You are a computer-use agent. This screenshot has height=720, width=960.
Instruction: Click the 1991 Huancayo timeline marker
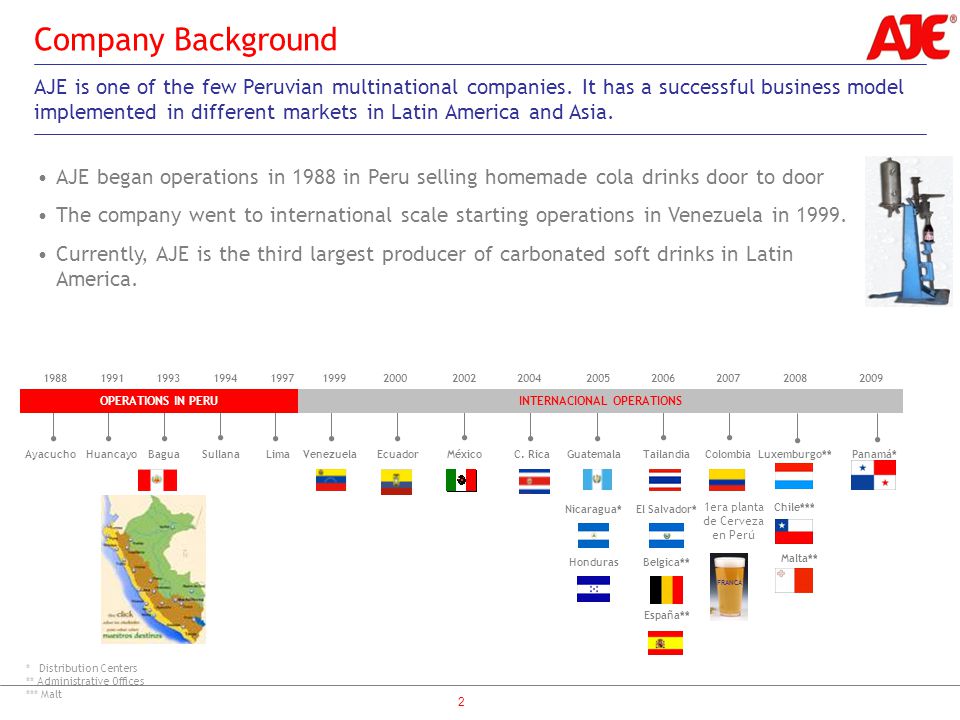108,438
